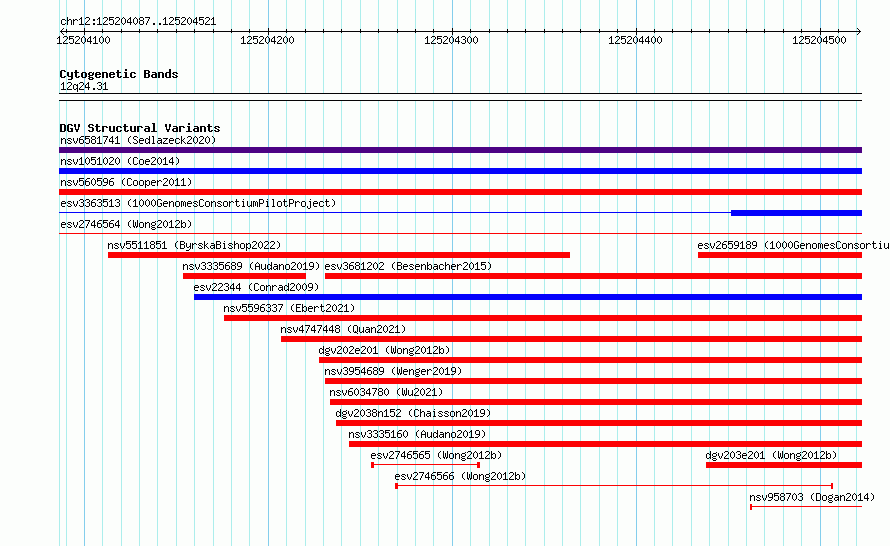This screenshot has height=546, width=890.
Task: Click the esv2659189 red bar
Action: tap(780, 255)
